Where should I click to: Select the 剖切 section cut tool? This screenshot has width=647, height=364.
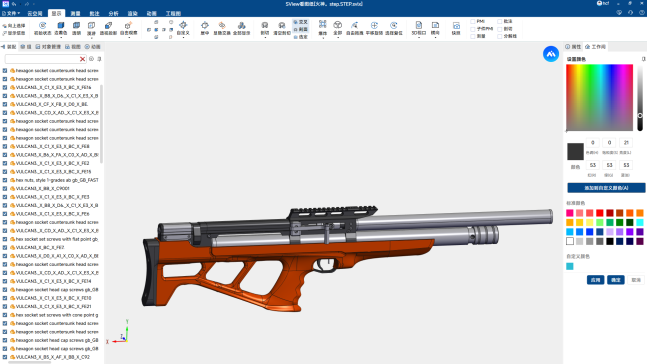click(x=265, y=28)
